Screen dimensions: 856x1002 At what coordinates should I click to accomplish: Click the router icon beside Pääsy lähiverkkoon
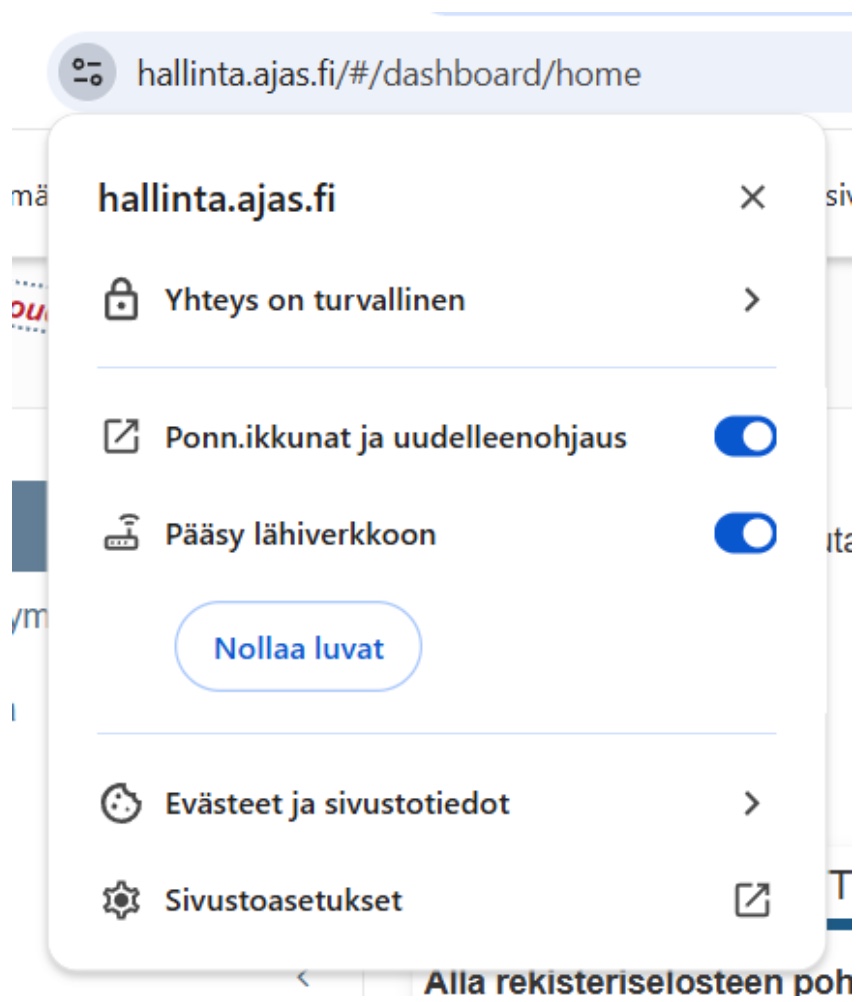[x=121, y=535]
